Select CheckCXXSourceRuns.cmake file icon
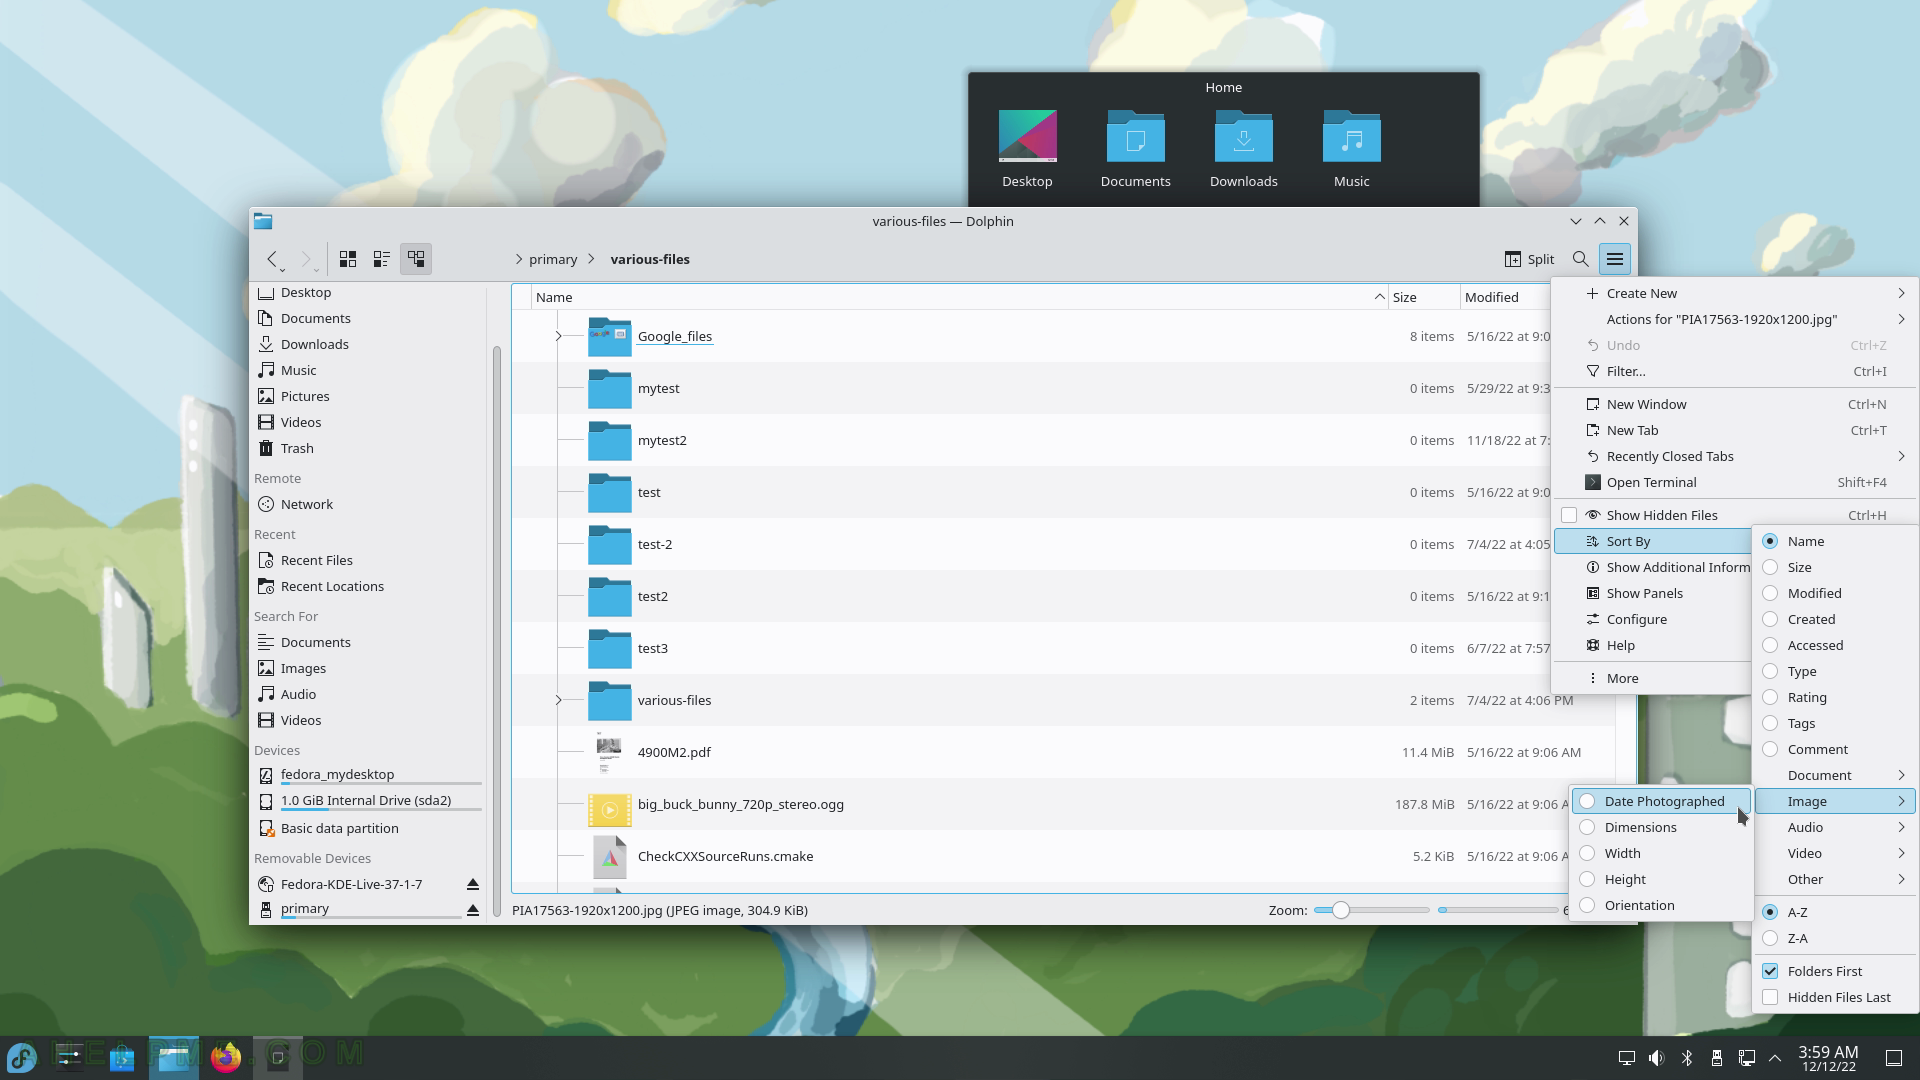Screen dimensions: 1920x1080 coord(609,856)
